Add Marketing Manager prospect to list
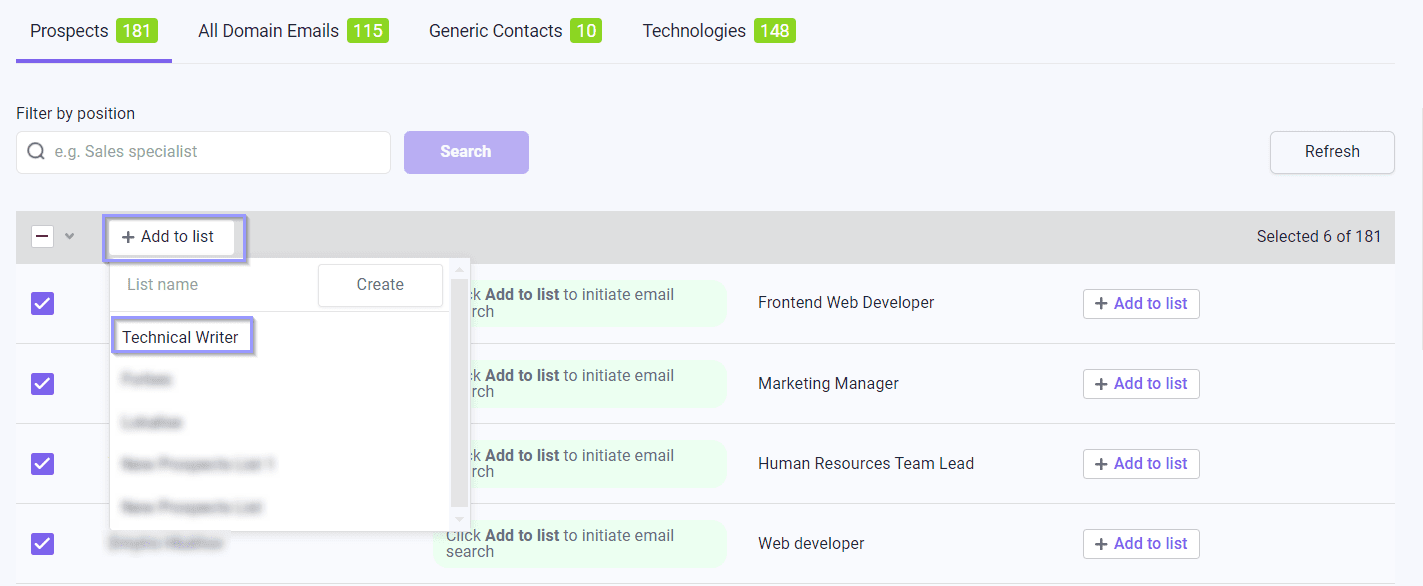1423x586 pixels. tap(1140, 383)
